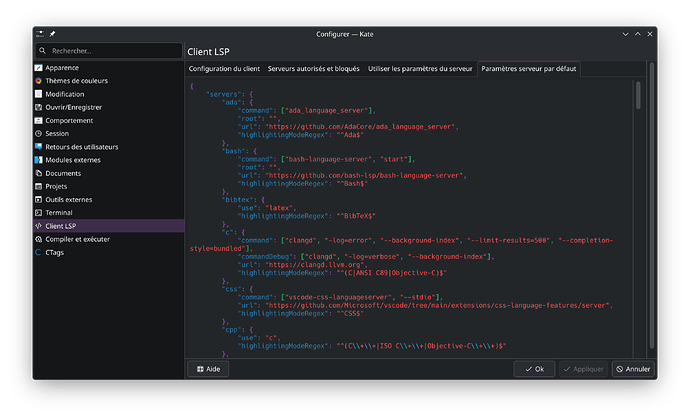Go to Retours des utilisateurs page
This screenshot has width=690, height=417.
(x=82, y=147)
